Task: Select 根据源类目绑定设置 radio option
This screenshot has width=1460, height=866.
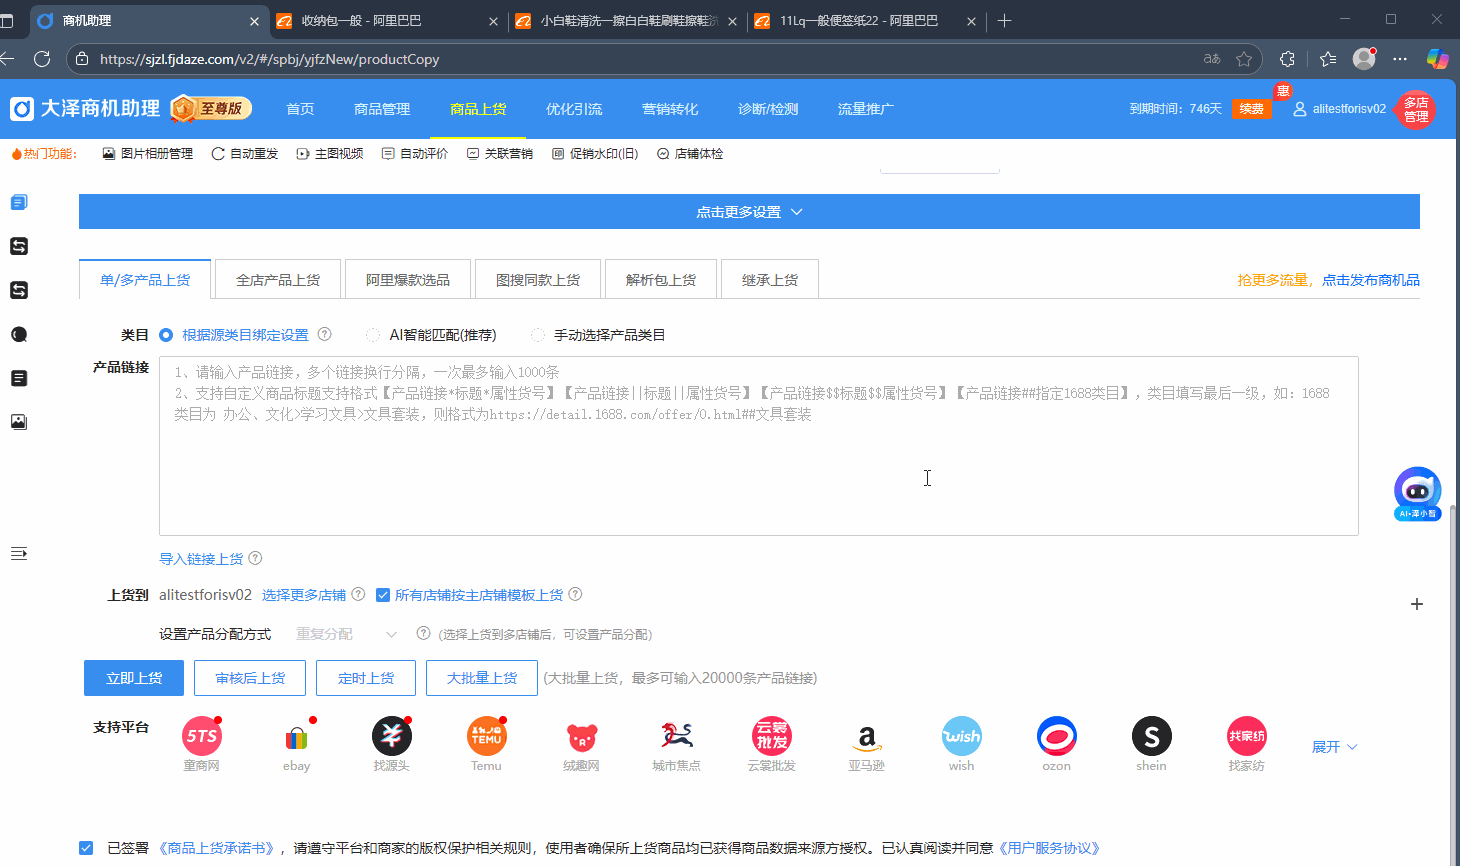Action: click(x=166, y=335)
